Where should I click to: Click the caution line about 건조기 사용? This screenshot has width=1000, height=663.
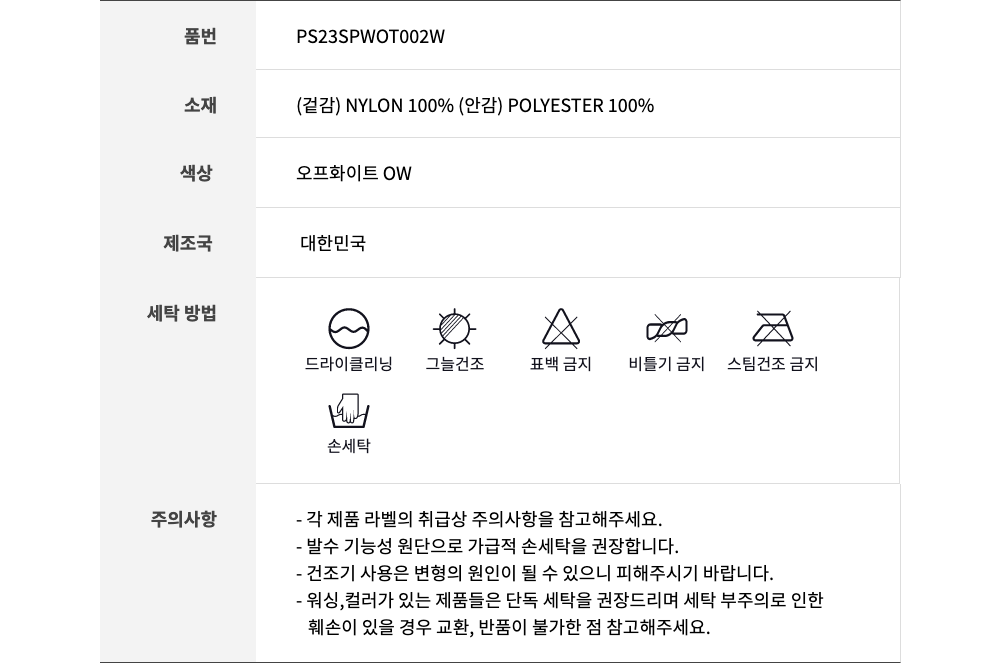[534, 573]
